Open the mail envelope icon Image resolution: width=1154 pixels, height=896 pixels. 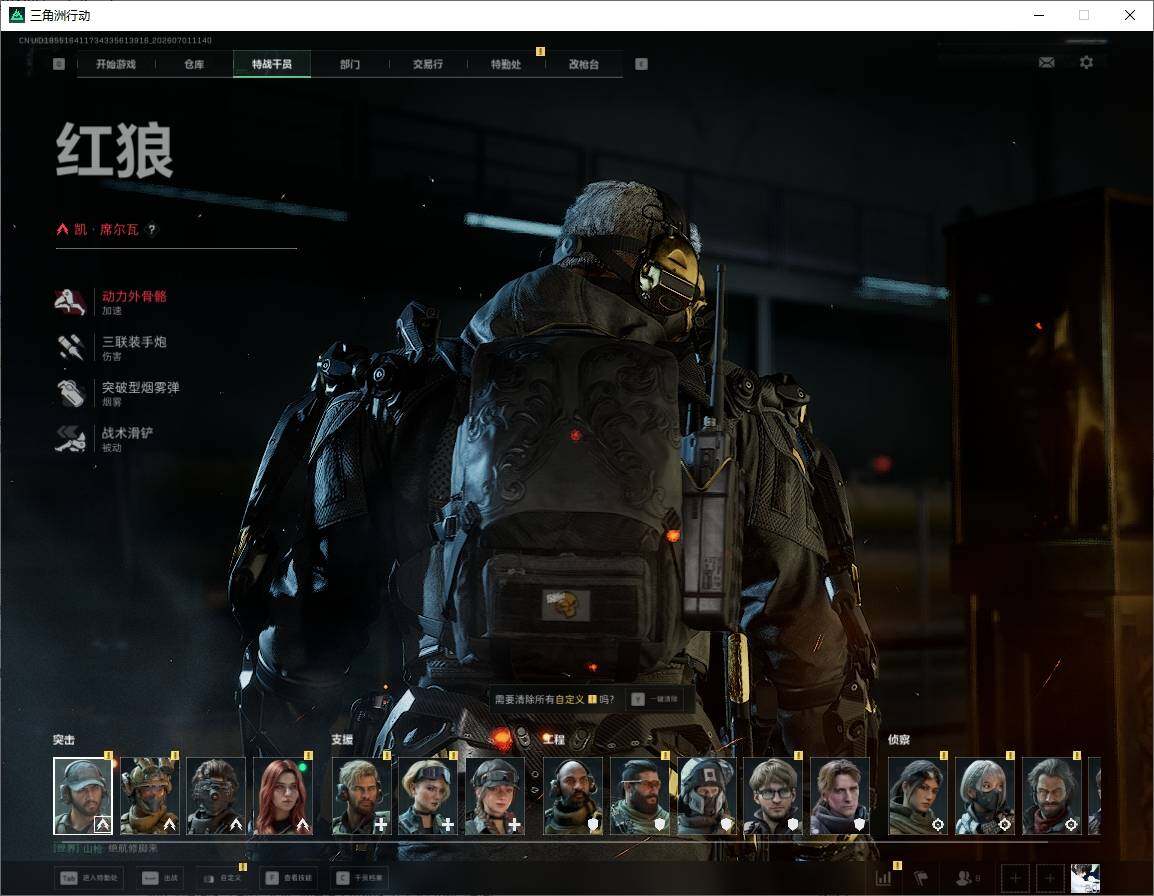point(1046,63)
